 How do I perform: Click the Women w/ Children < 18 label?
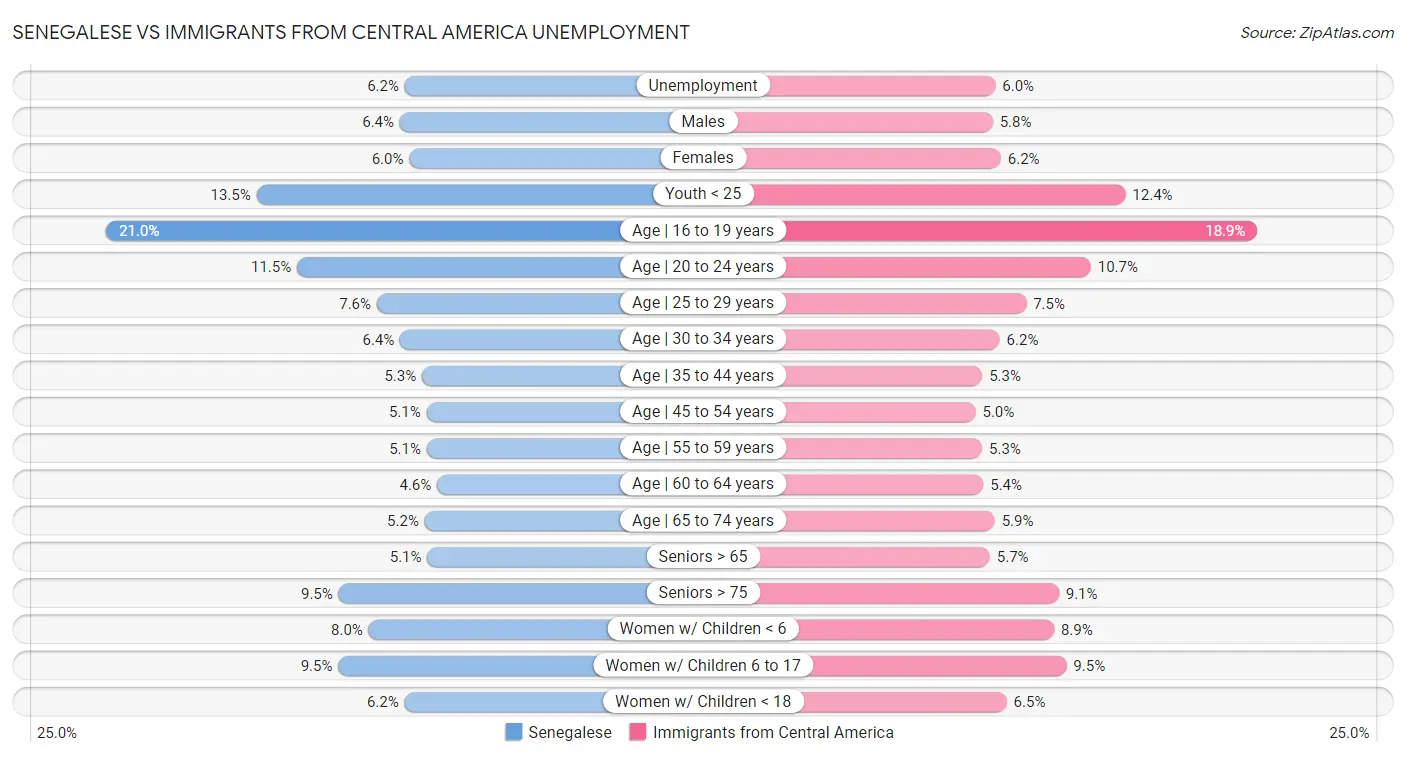(x=703, y=702)
